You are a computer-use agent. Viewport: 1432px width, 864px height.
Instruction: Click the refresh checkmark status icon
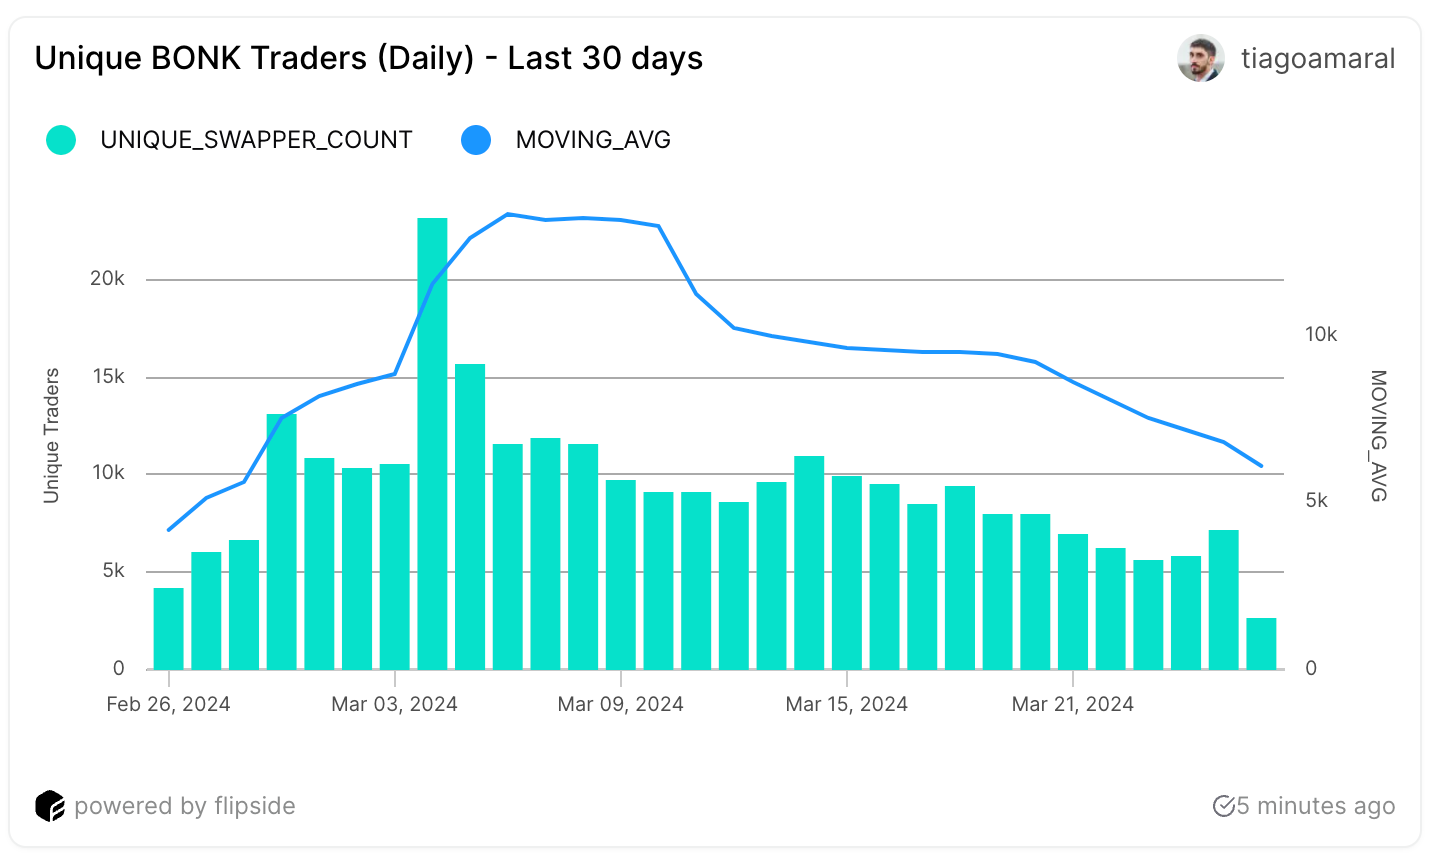pyautogui.click(x=1222, y=806)
